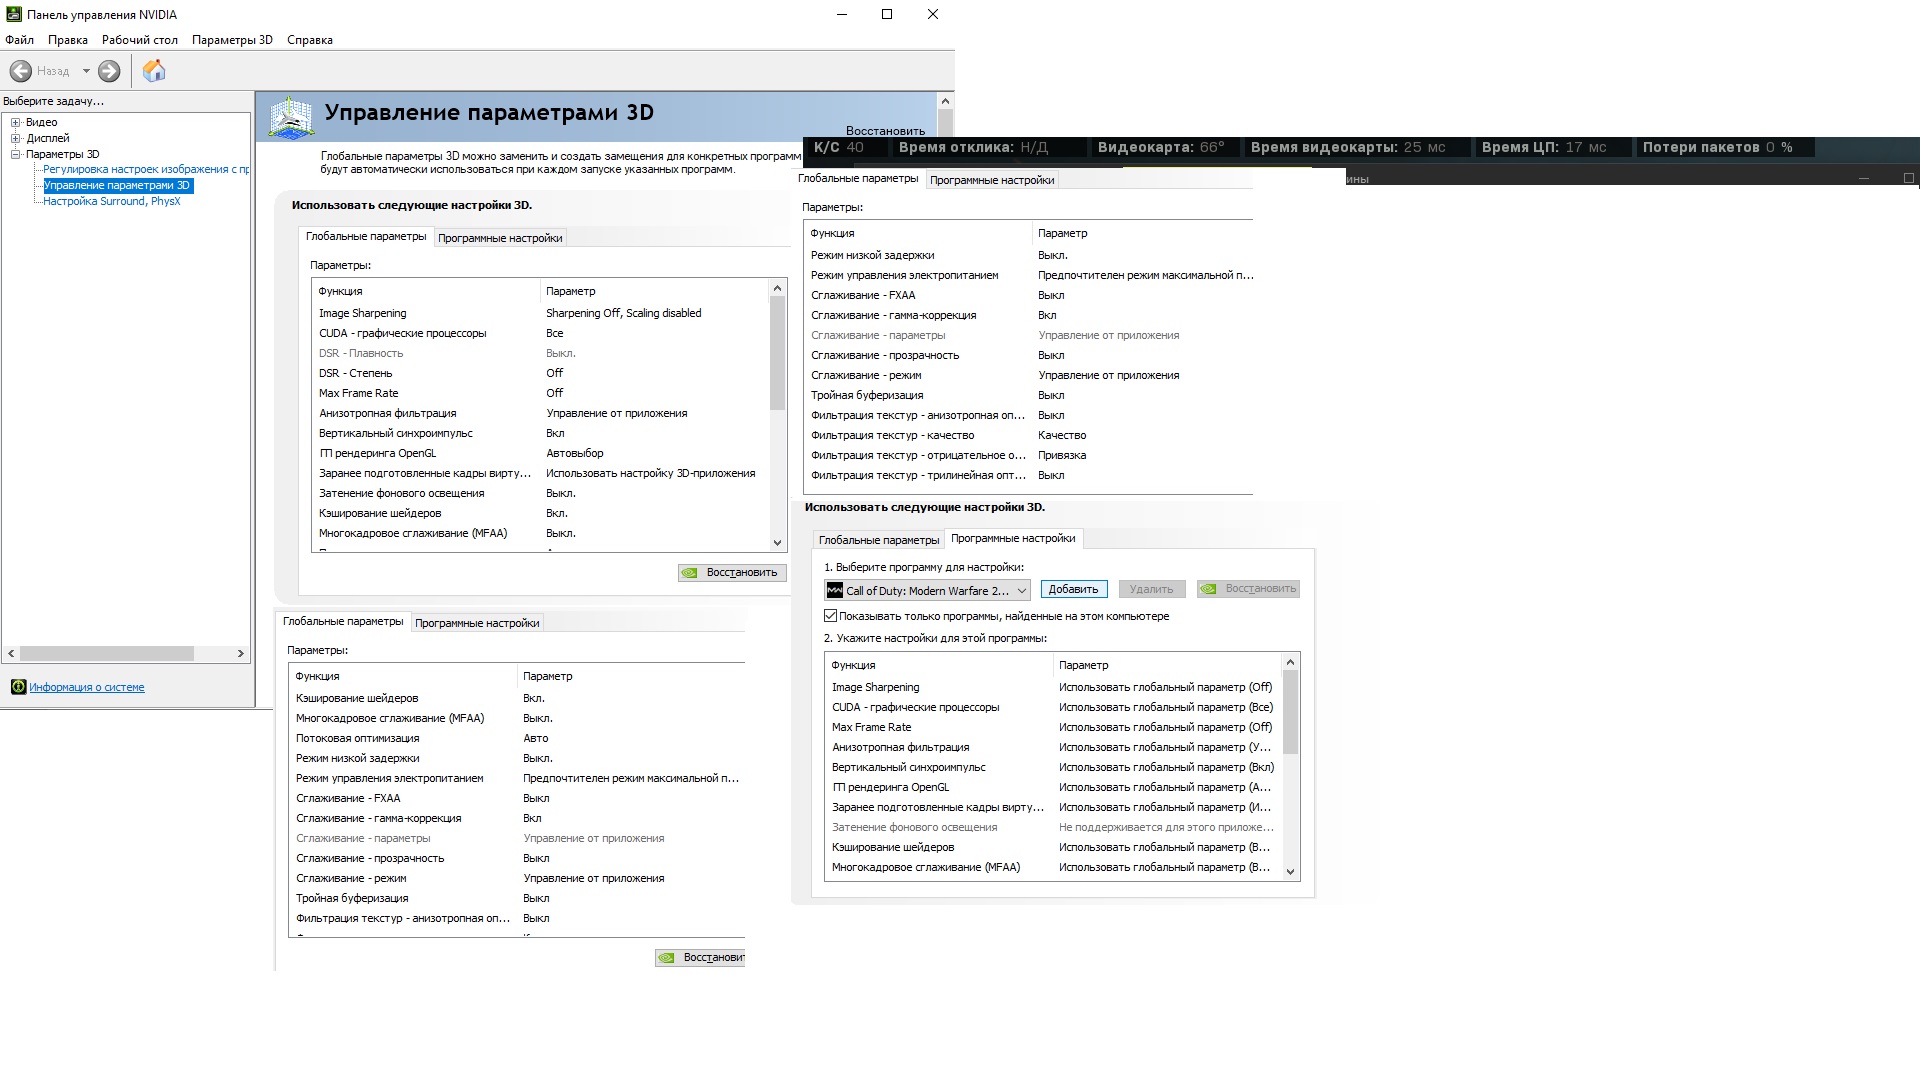Select Потоковая оптимизация row
Viewport: 1920px width, 1080px height.
(517, 738)
